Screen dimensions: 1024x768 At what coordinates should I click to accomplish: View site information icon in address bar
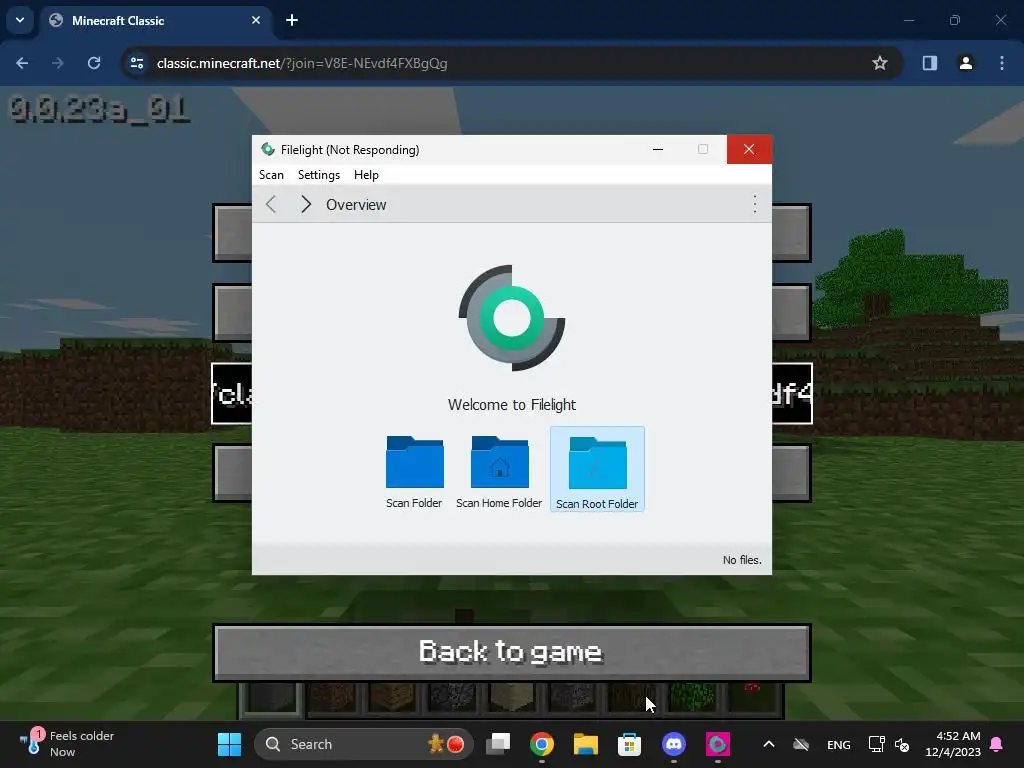[137, 63]
